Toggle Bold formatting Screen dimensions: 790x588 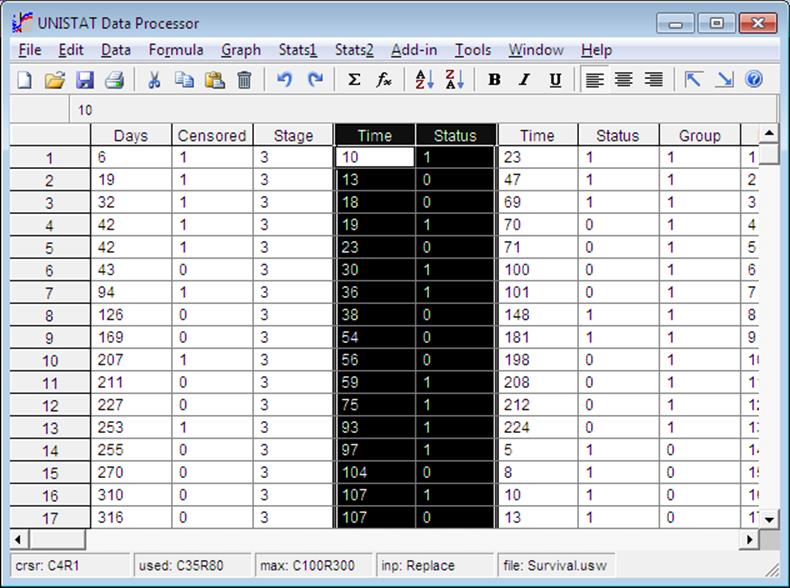click(x=494, y=80)
